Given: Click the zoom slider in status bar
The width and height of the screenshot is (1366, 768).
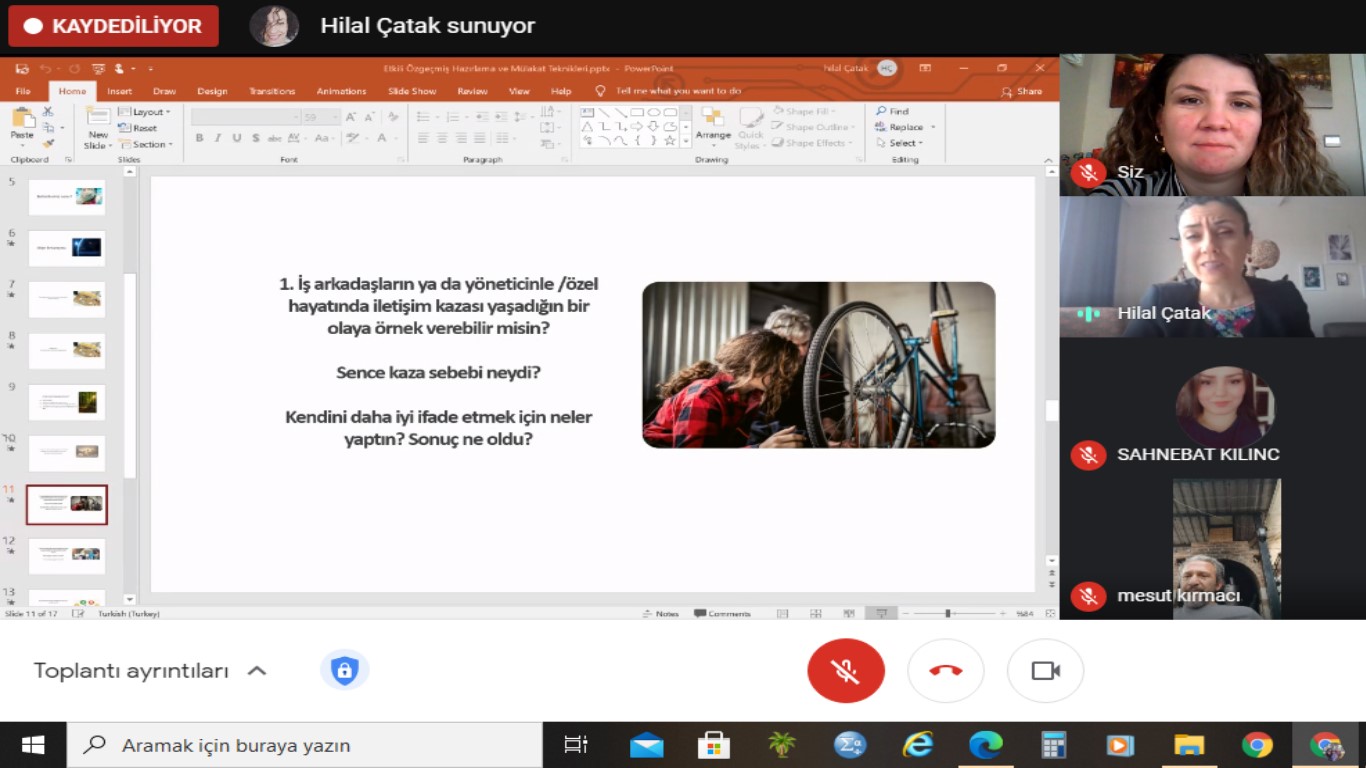Looking at the screenshot, I should (x=948, y=613).
